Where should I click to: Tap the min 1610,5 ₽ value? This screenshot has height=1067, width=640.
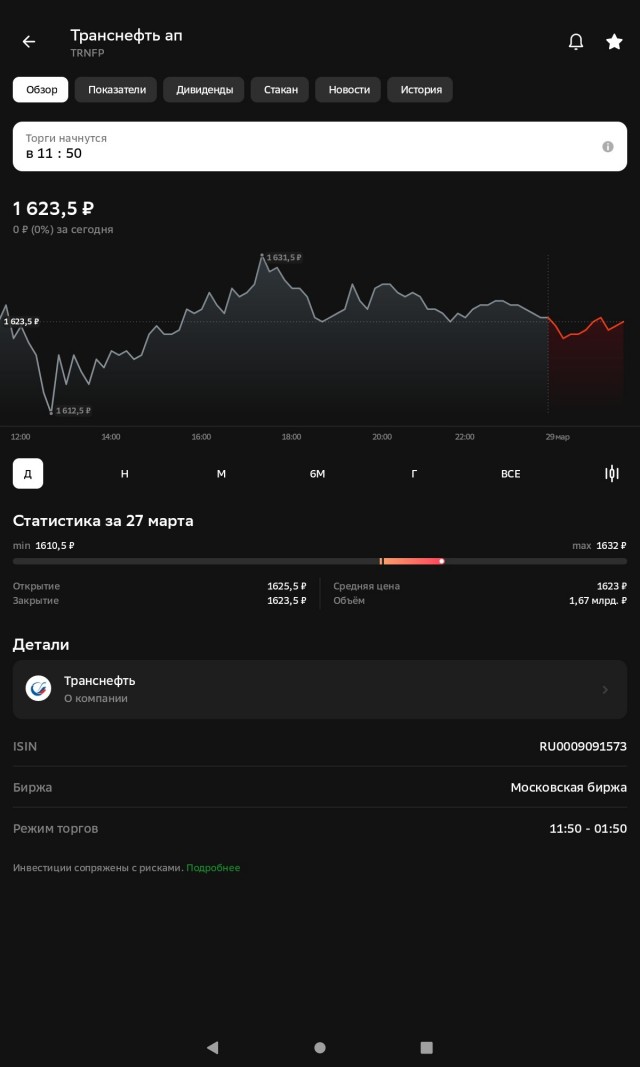55,545
